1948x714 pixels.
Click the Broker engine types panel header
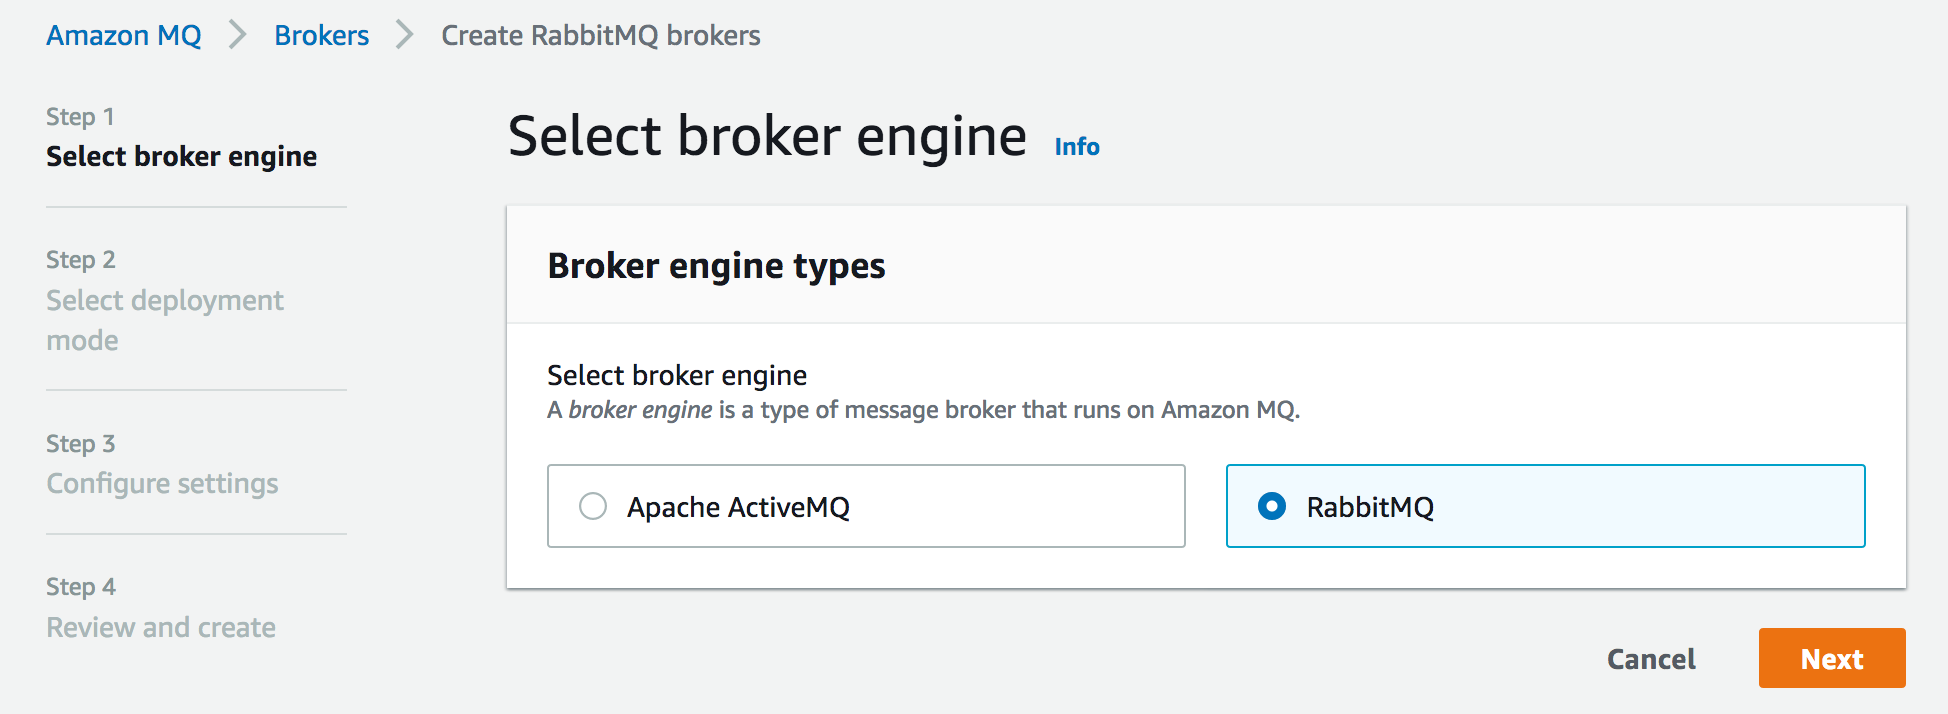coord(716,266)
